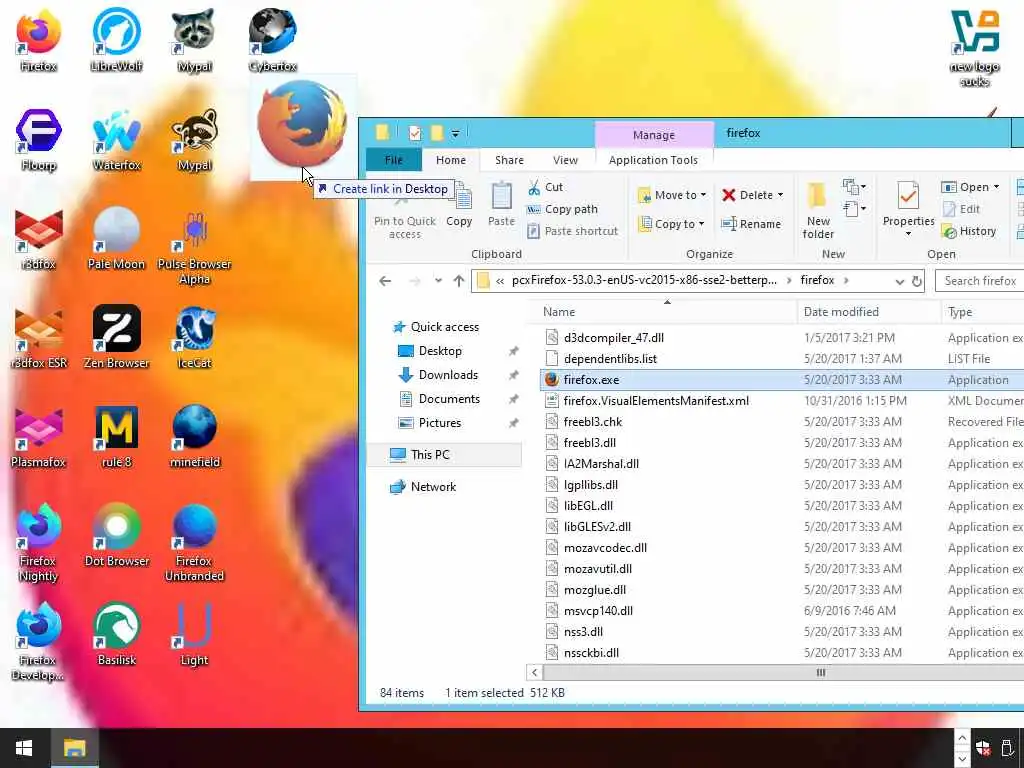Sort by Date modified column

point(869,312)
